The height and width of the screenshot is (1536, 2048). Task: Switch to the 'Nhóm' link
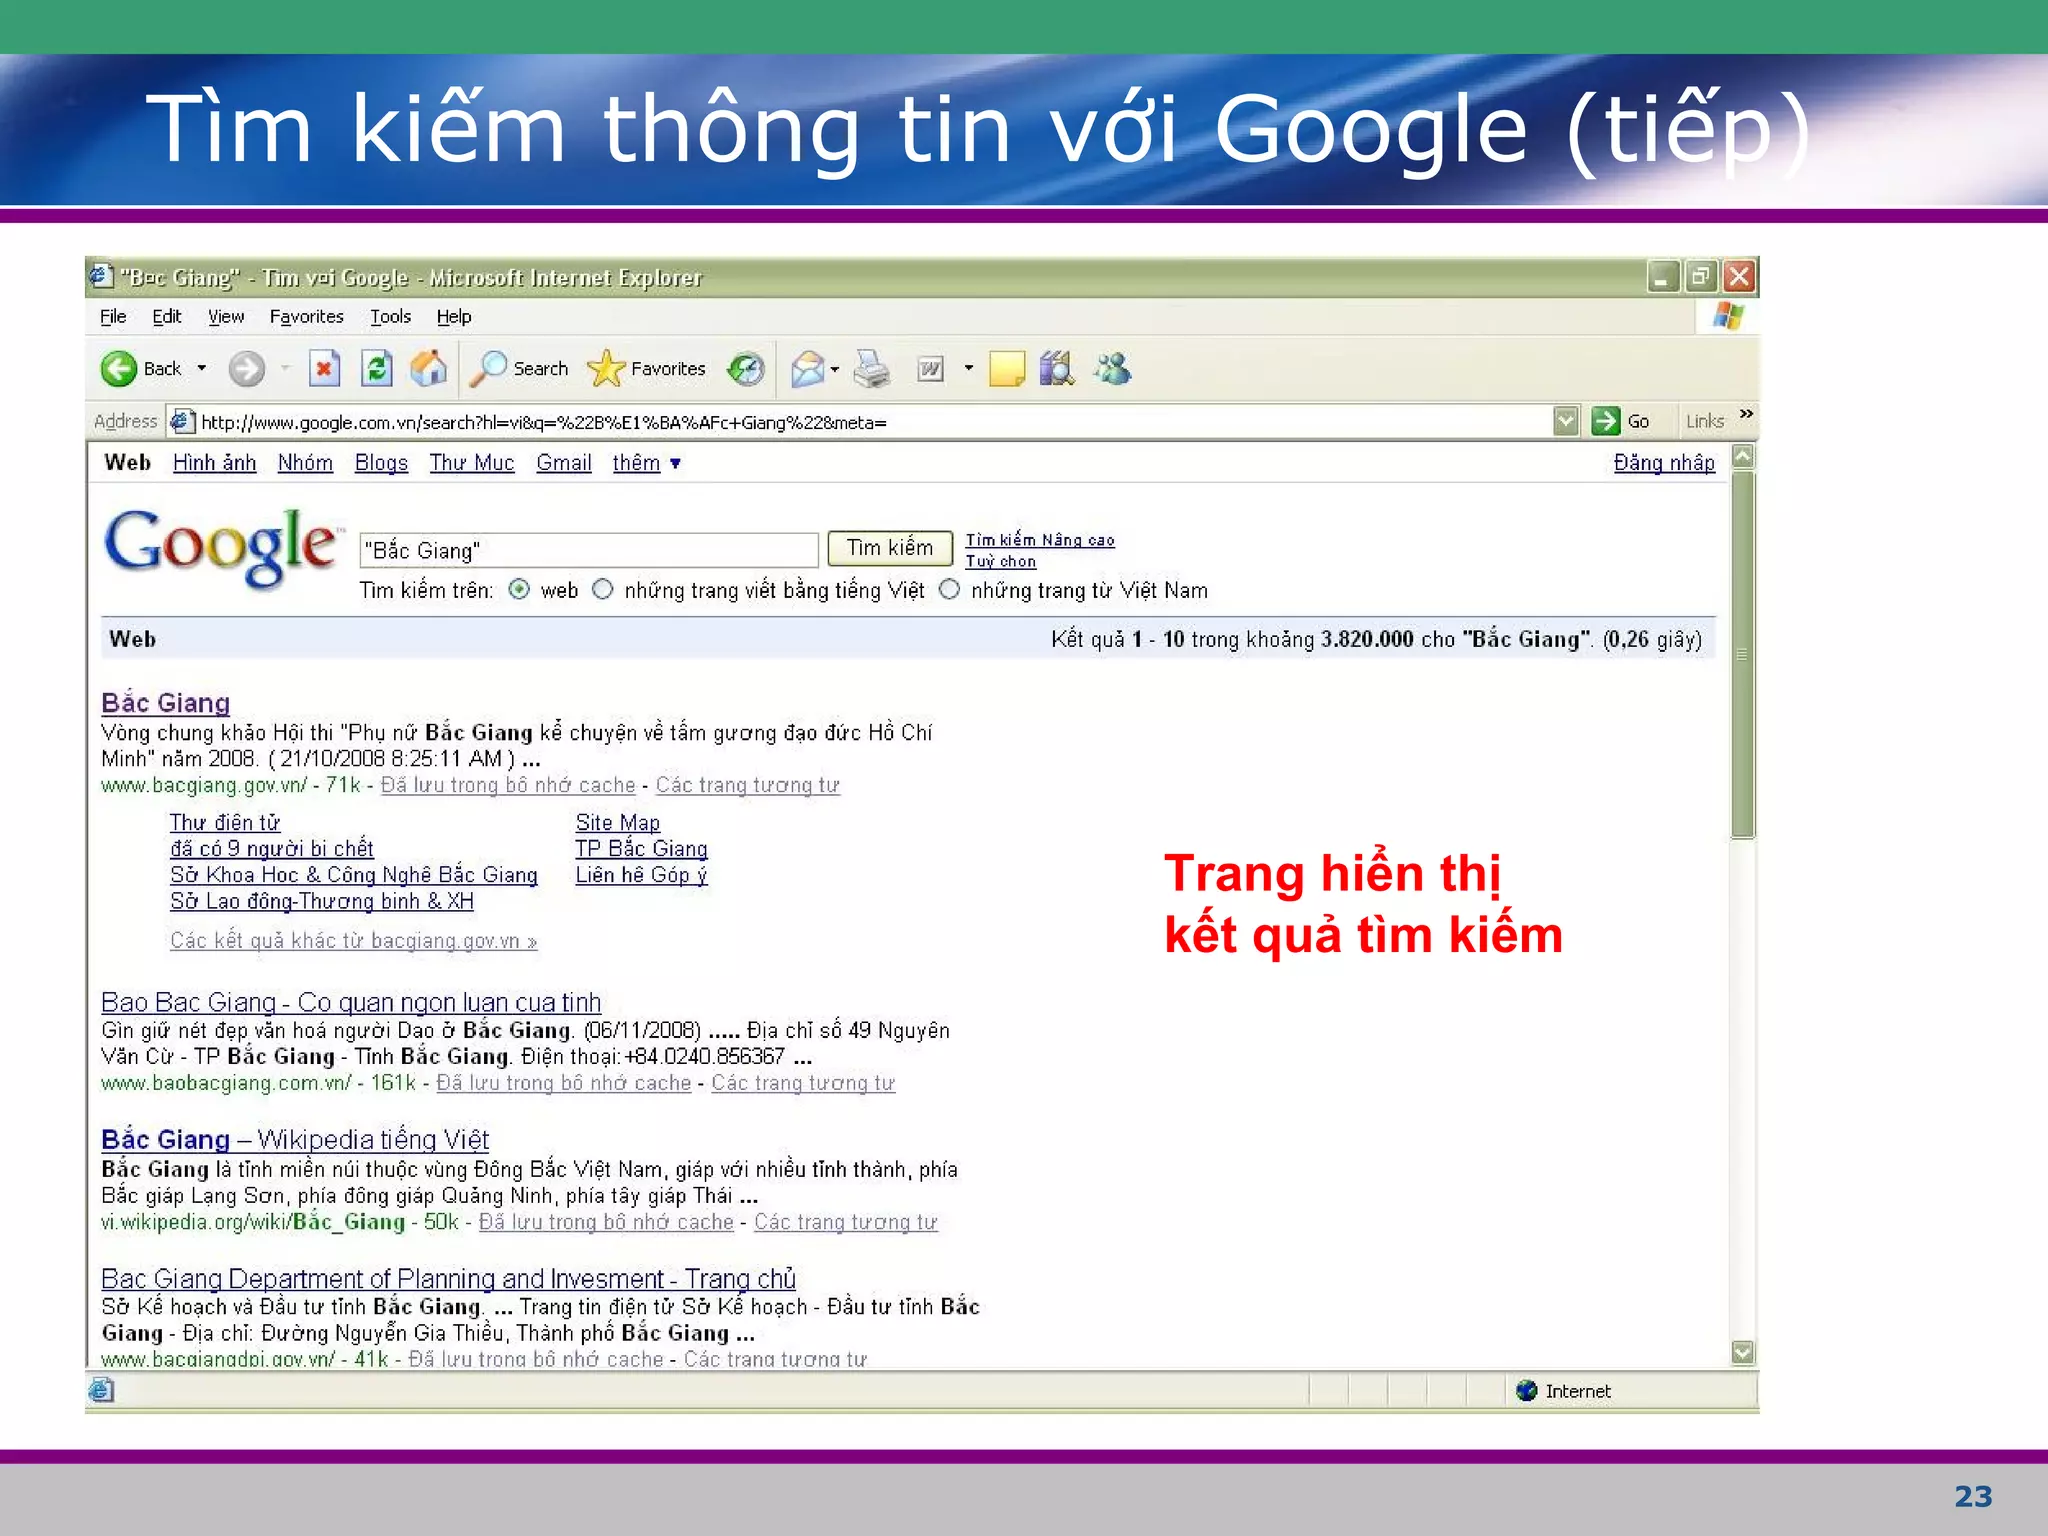(x=305, y=463)
